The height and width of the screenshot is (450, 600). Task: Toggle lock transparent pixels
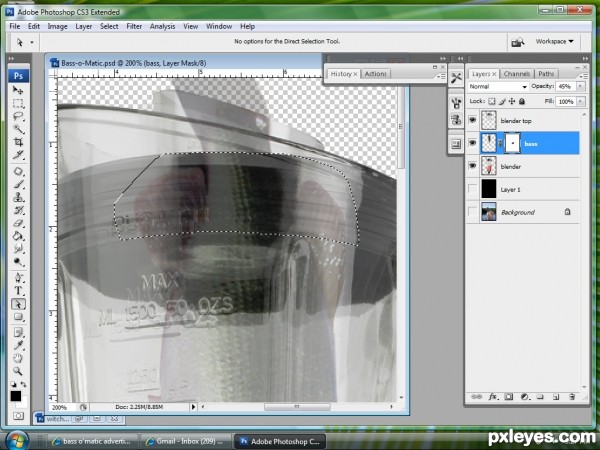(x=492, y=101)
